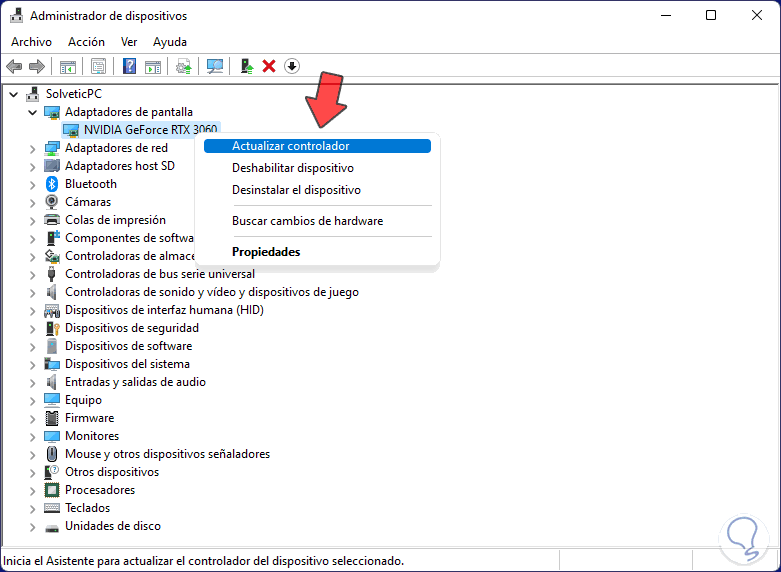This screenshot has width=781, height=572.
Task: Click the Unidades de disco drive icon
Action: coord(52,527)
